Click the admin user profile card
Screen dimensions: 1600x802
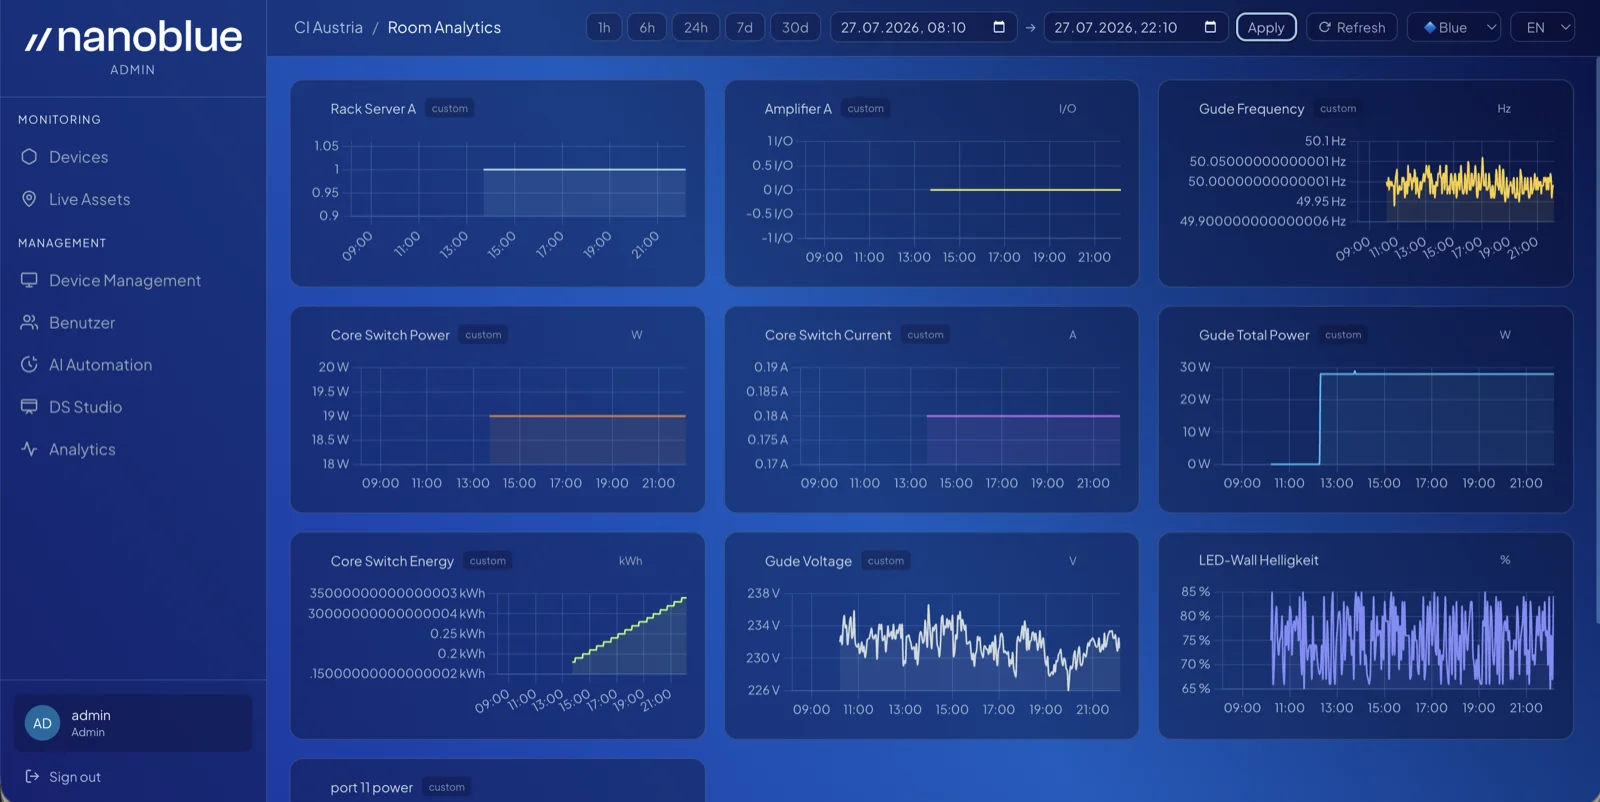tap(133, 723)
